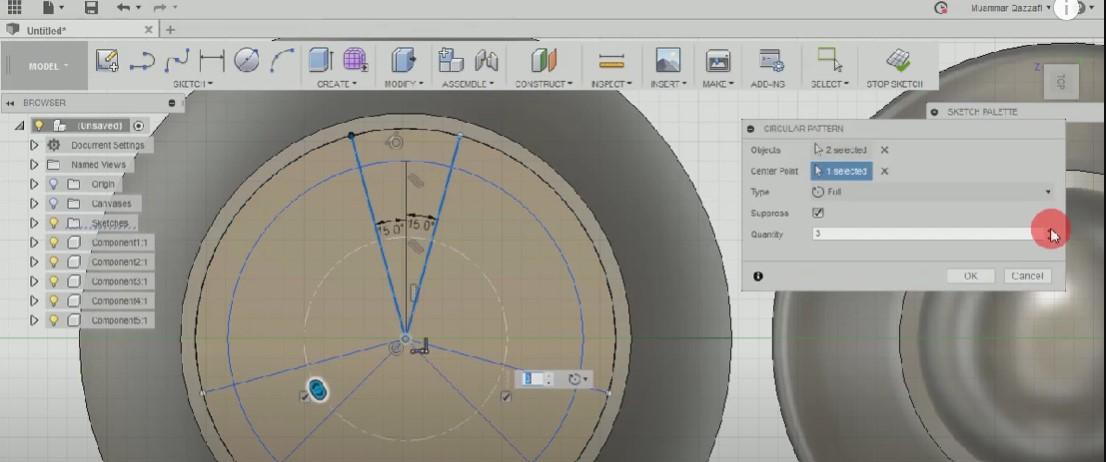Select the Measure inspect tool
The height and width of the screenshot is (462, 1106).
[x=611, y=61]
